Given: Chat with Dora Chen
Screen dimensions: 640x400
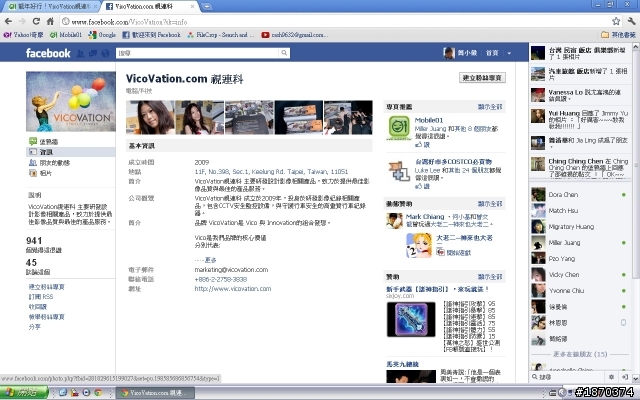Looking at the screenshot, I should coord(580,195).
